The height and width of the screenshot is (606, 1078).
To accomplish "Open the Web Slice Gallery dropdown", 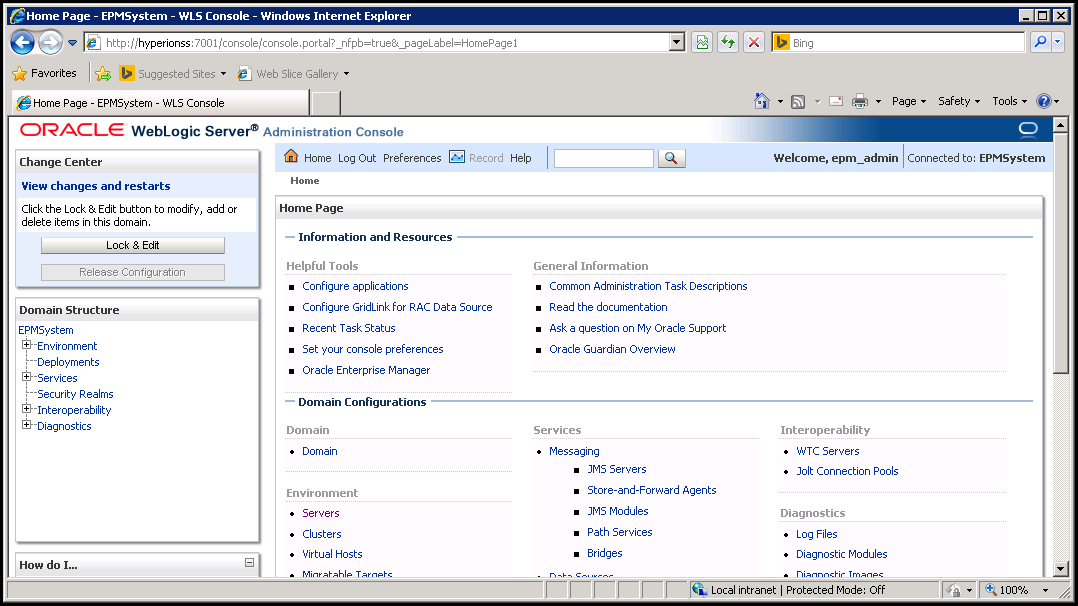I will click(346, 74).
